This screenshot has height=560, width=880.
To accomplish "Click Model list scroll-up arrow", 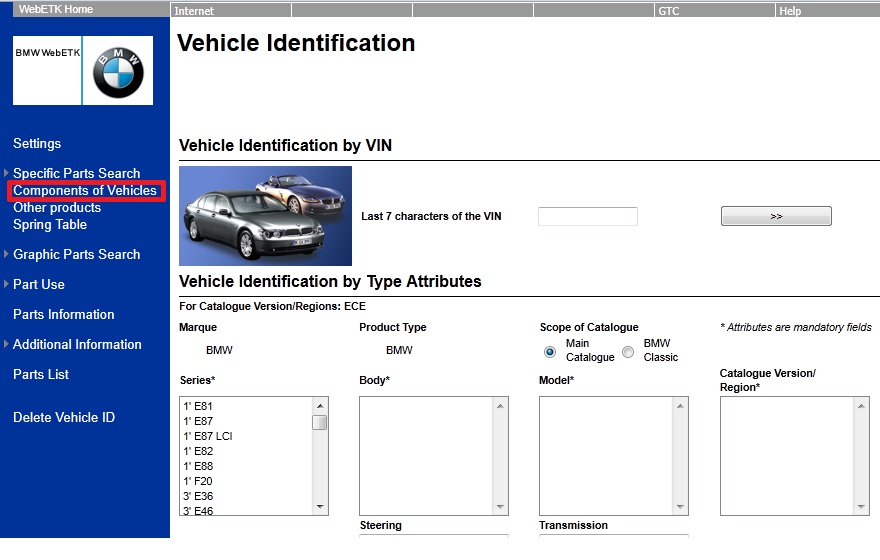I will tap(680, 406).
